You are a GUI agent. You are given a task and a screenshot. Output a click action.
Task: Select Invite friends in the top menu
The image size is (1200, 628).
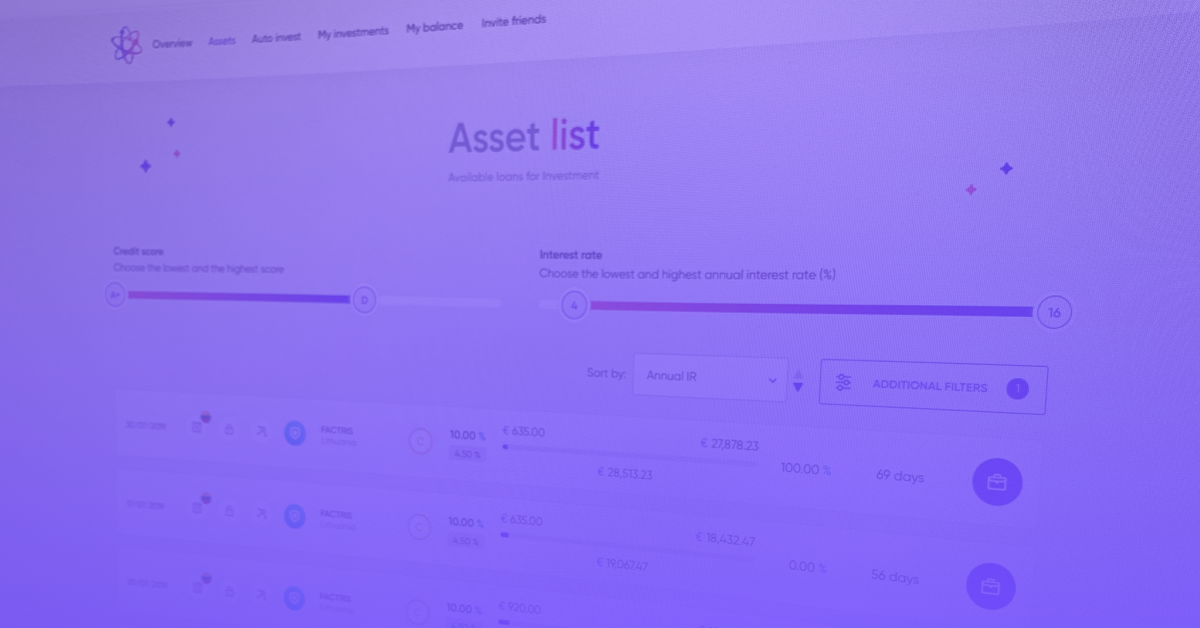(513, 21)
